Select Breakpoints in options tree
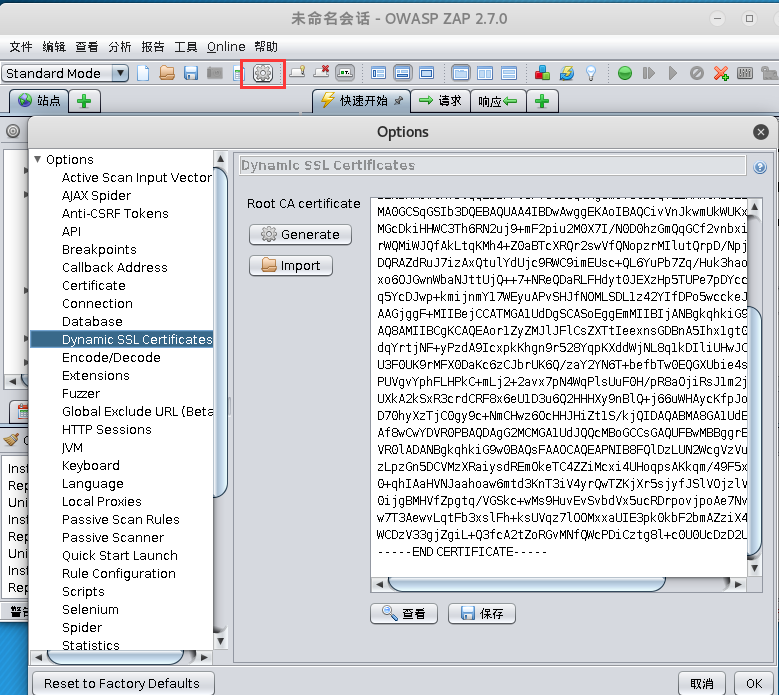 tap(99, 249)
